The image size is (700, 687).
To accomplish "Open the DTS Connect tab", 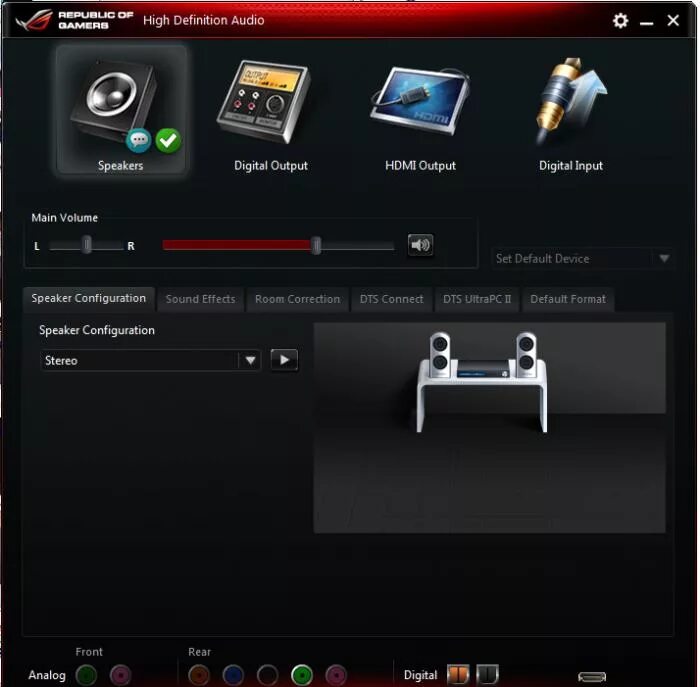I will point(392,299).
